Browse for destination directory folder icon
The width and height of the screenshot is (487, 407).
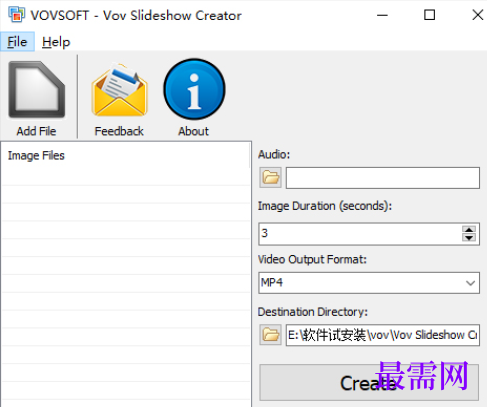tap(270, 335)
